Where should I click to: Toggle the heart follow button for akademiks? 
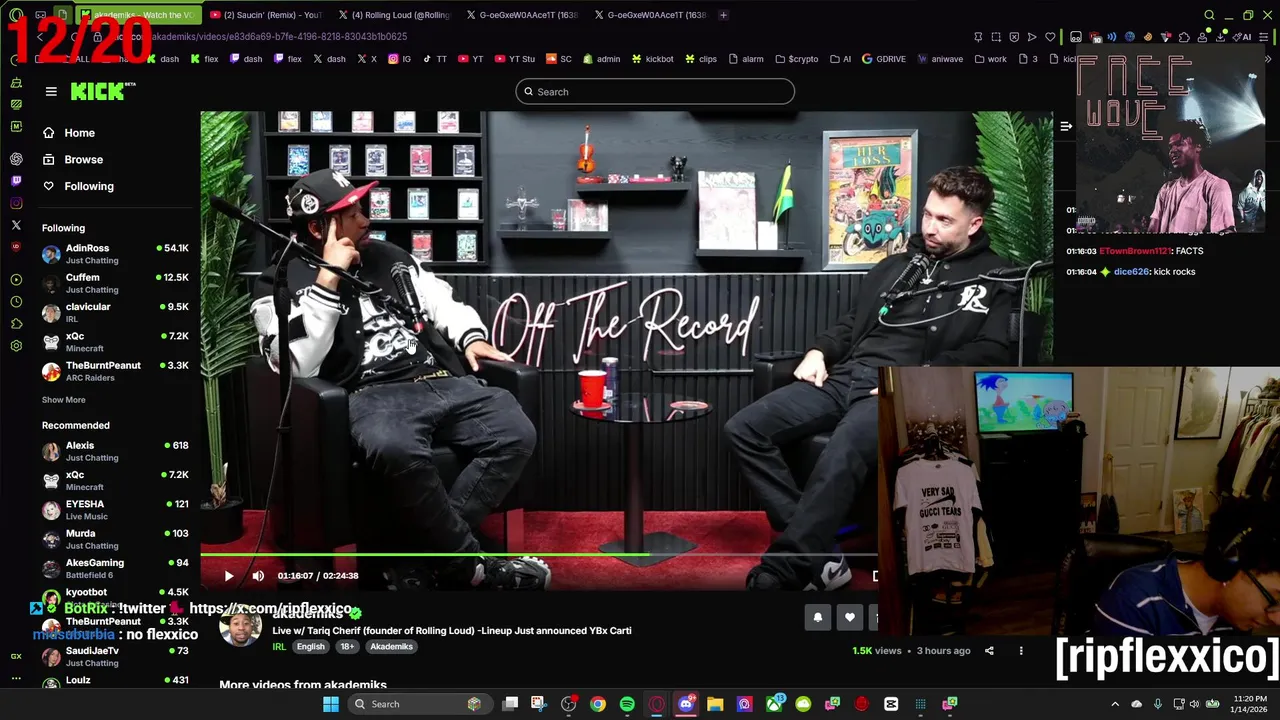[x=850, y=617]
